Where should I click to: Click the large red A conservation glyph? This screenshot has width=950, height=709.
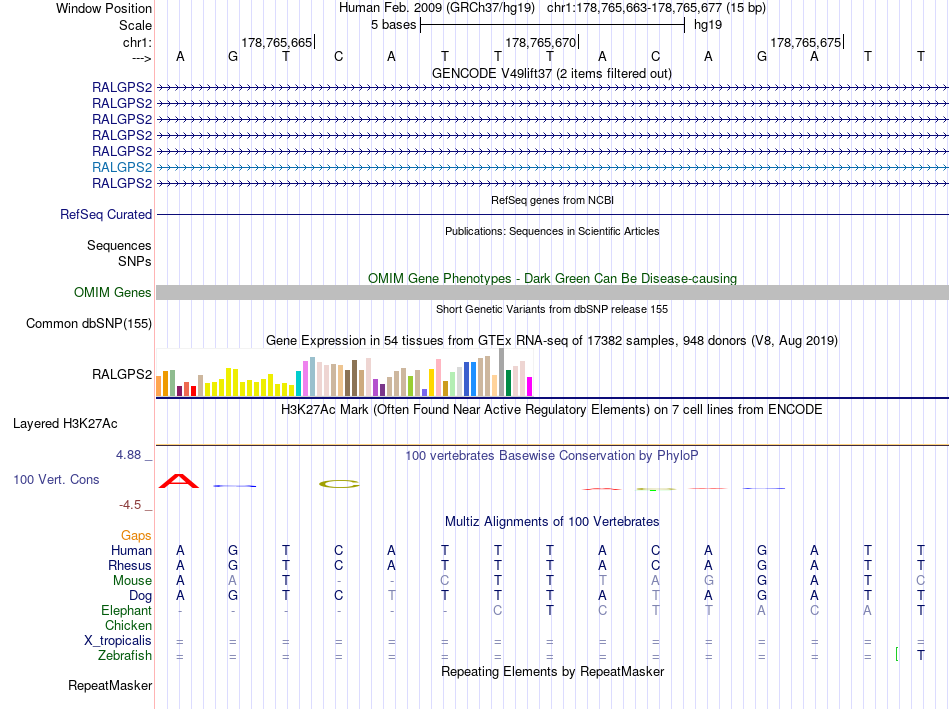coord(179,481)
